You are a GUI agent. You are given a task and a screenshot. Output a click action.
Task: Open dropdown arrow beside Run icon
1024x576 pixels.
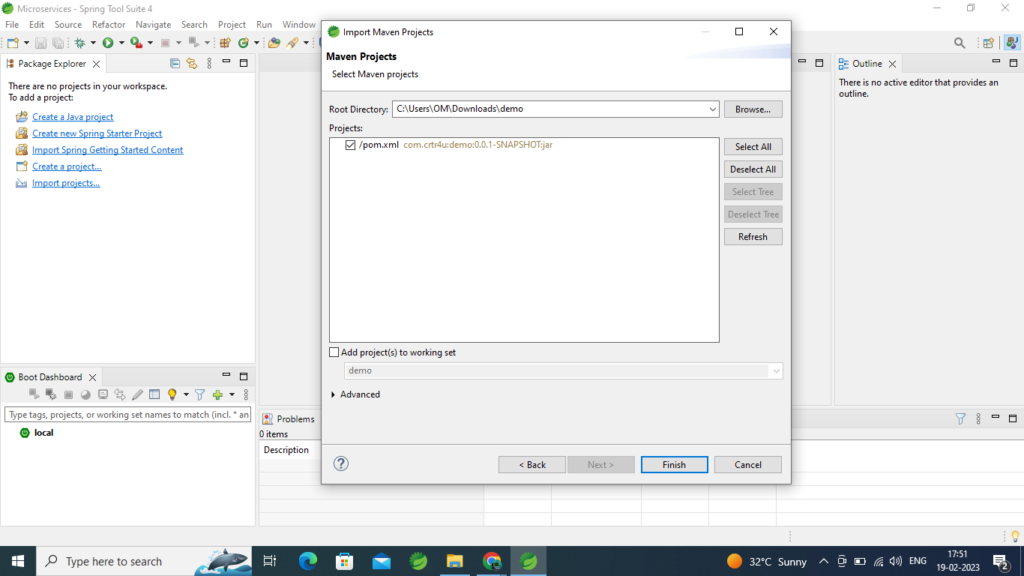point(121,42)
